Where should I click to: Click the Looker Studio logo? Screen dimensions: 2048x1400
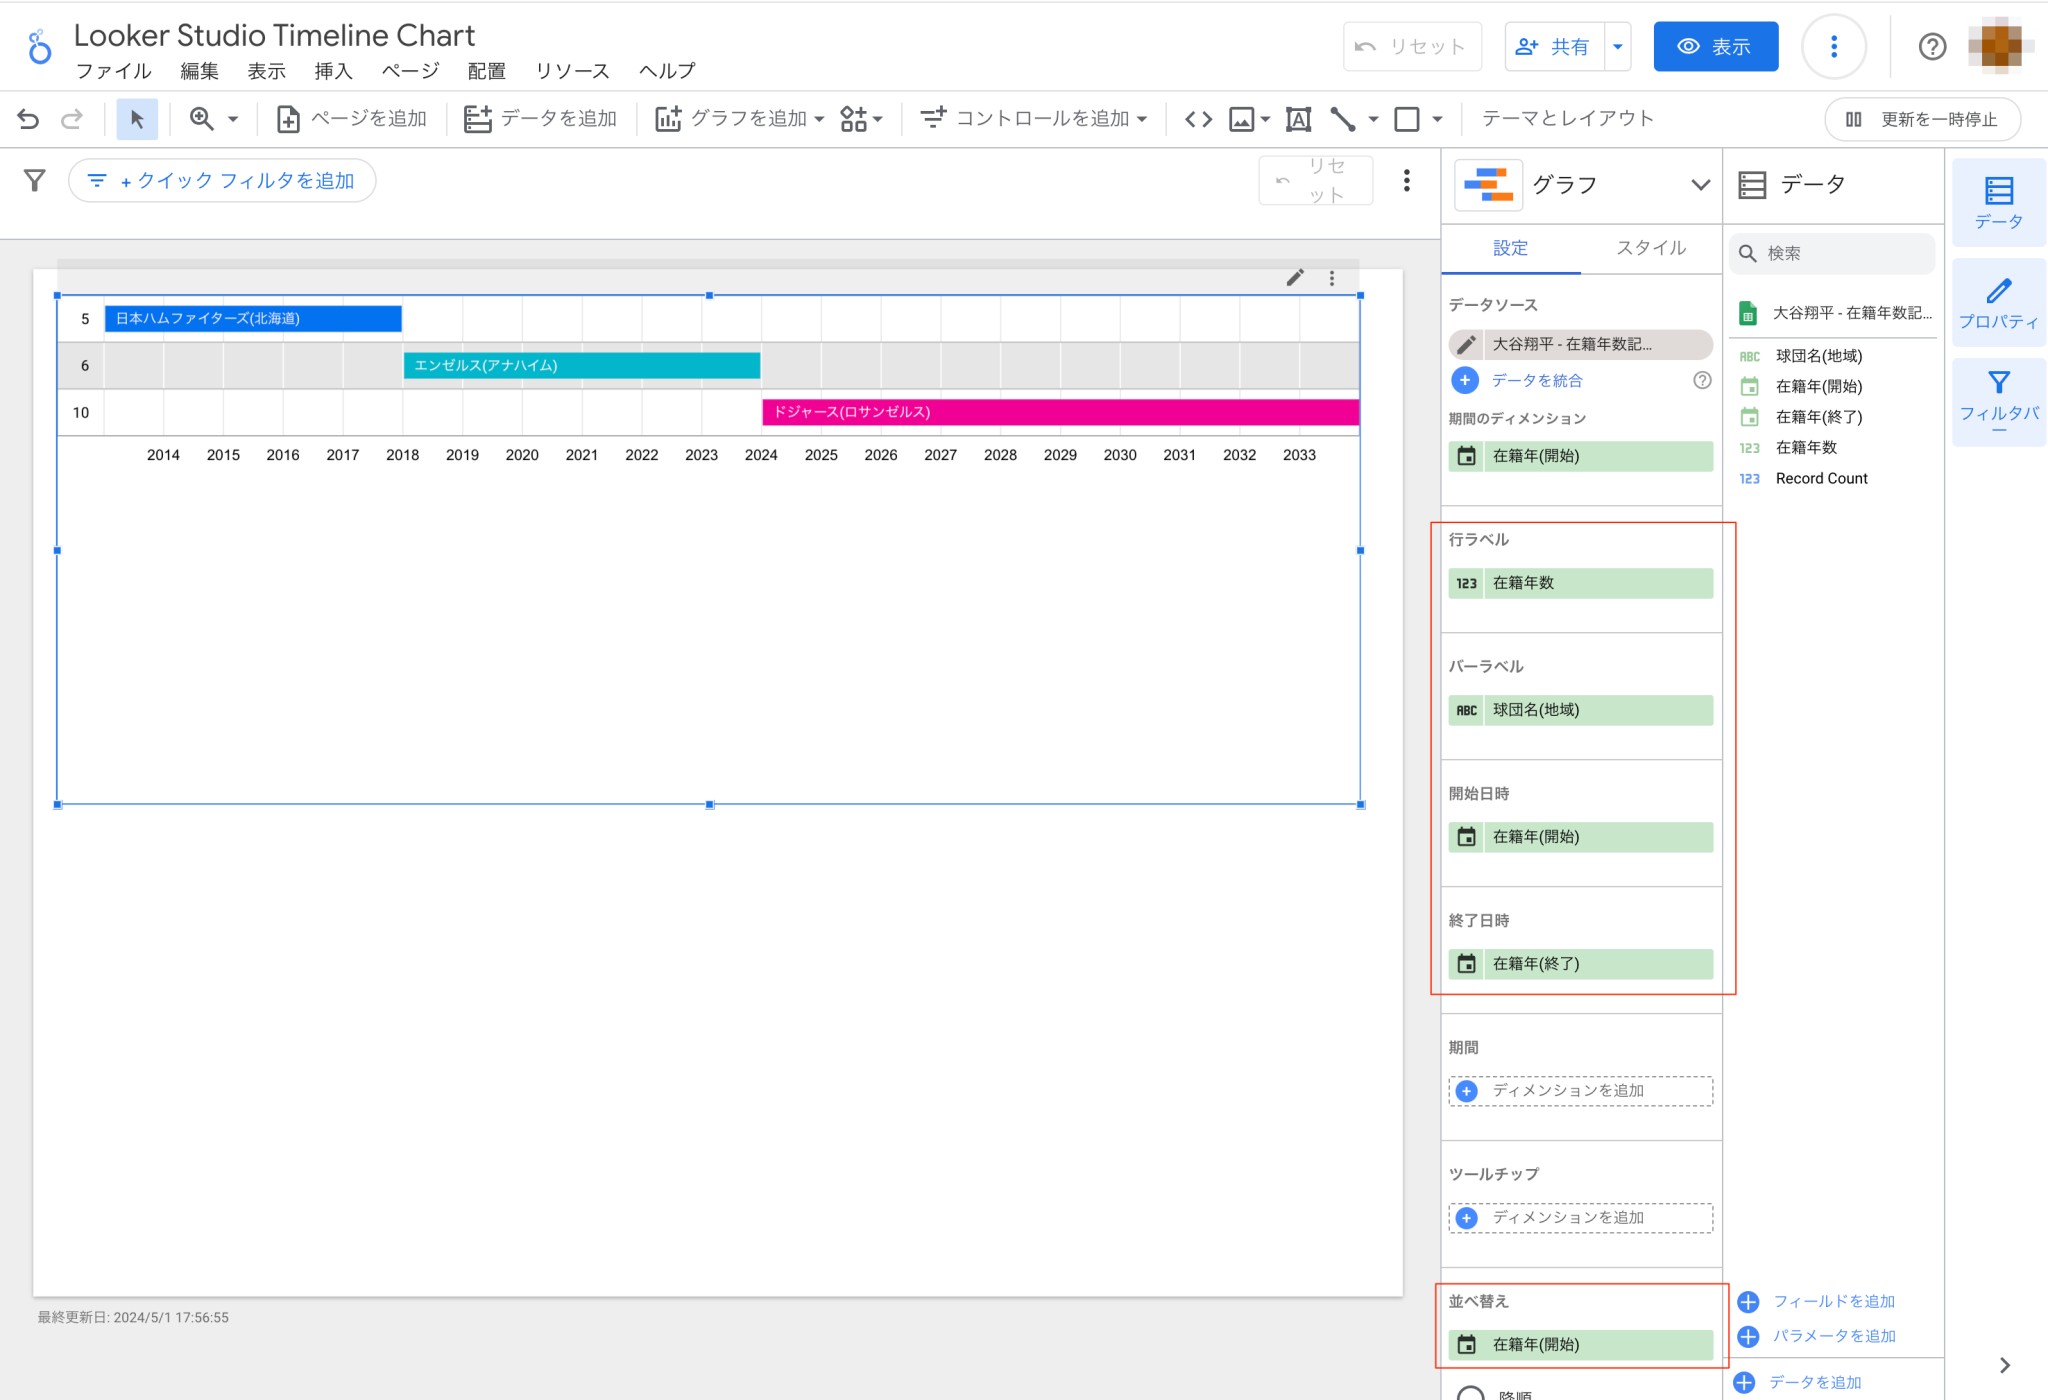(x=39, y=47)
